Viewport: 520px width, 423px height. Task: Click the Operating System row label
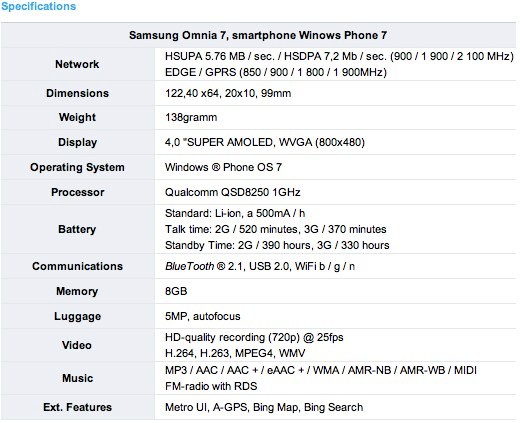[77, 167]
